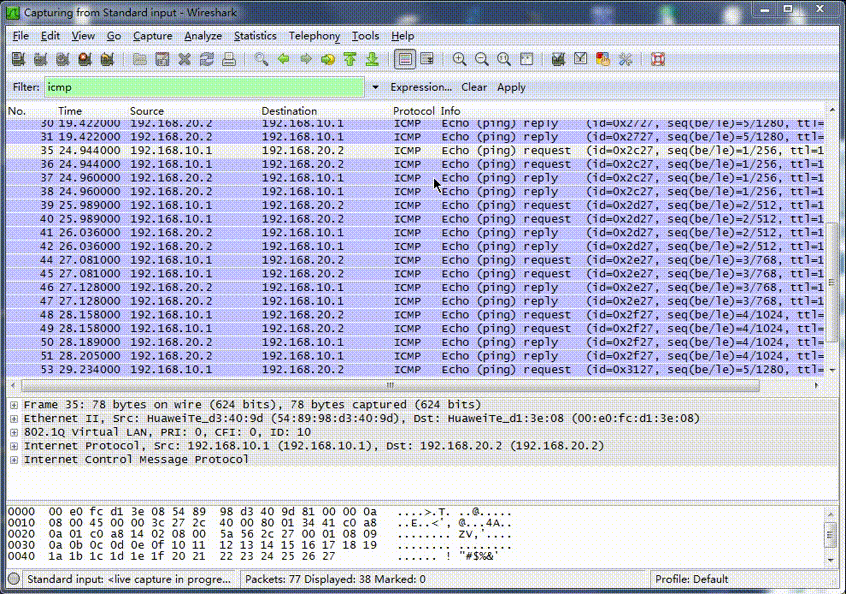Start a new live capture

tap(63, 59)
